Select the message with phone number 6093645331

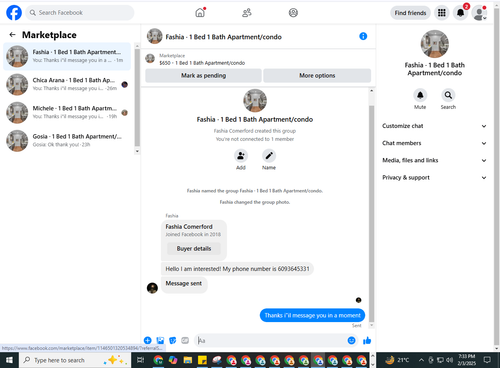click(237, 269)
